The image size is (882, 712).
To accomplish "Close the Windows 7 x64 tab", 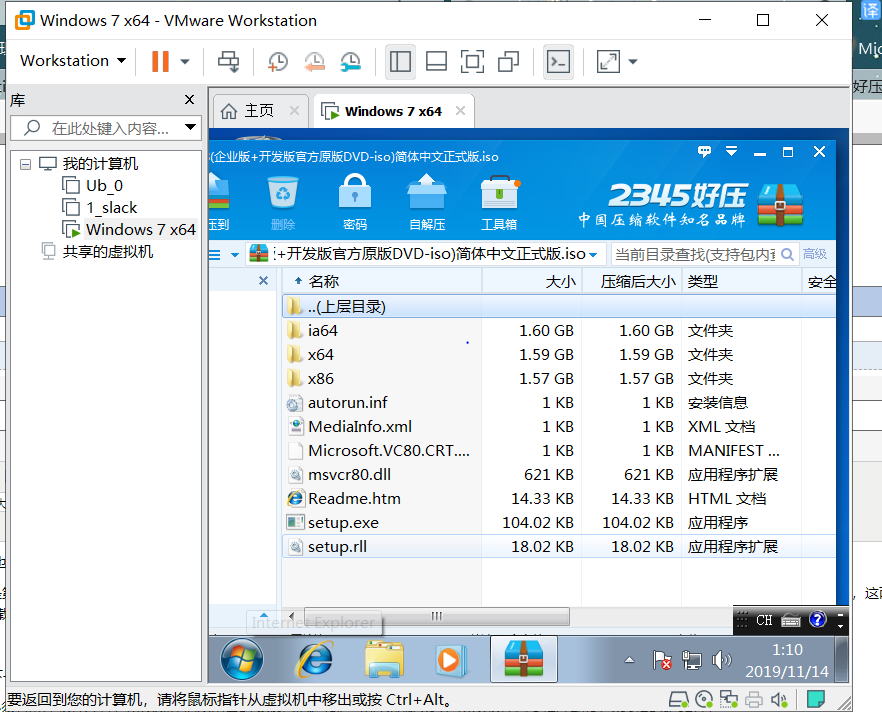I will (x=460, y=111).
